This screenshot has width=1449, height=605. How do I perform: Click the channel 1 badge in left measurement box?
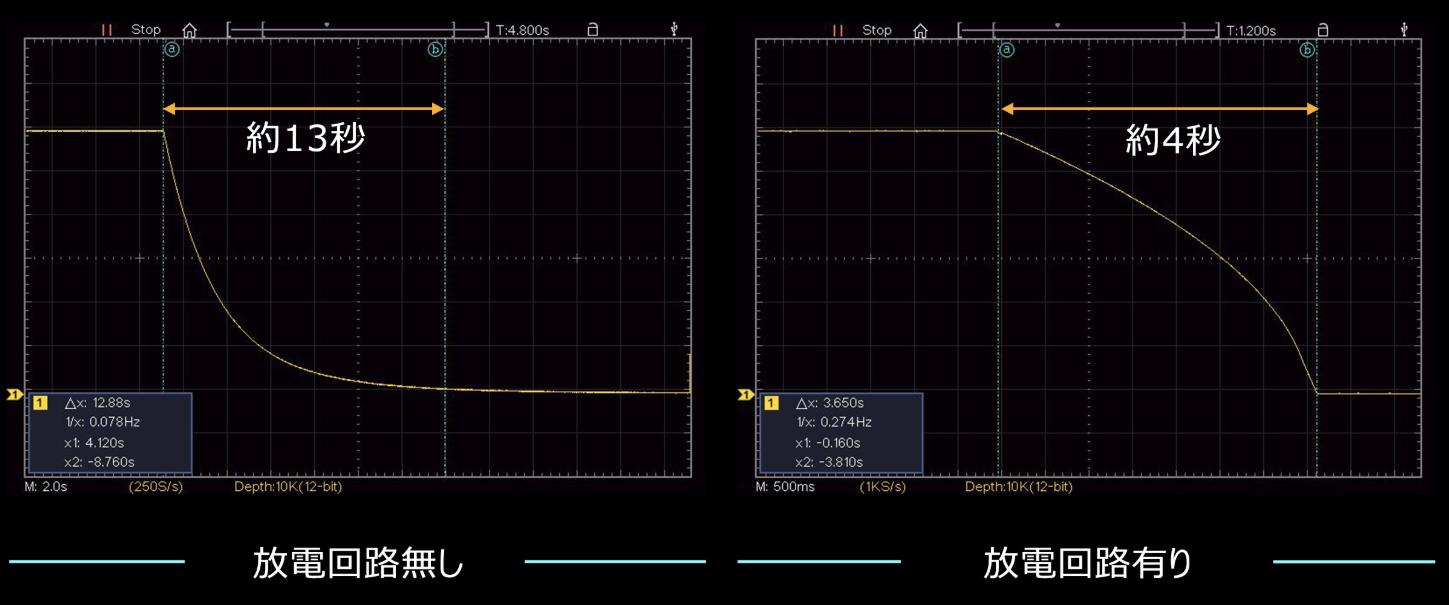click(41, 403)
